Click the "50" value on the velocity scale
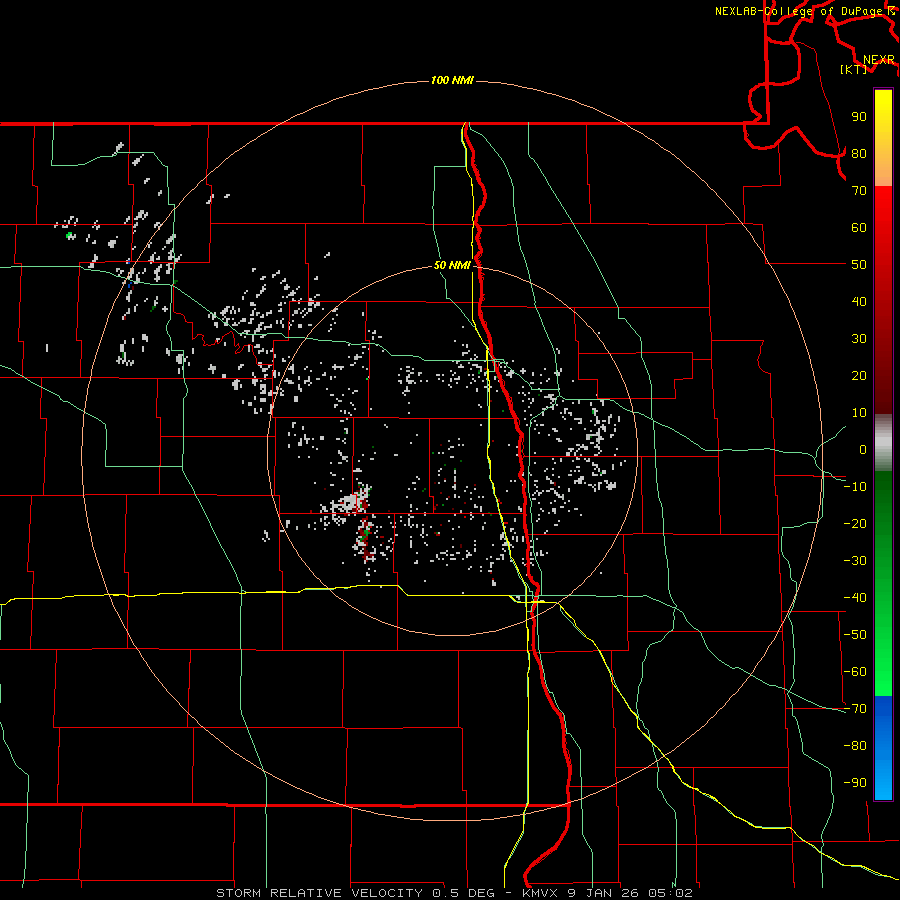 (859, 265)
